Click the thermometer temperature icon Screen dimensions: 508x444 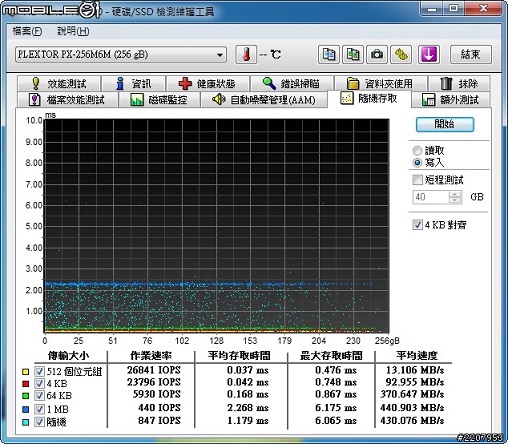(246, 54)
